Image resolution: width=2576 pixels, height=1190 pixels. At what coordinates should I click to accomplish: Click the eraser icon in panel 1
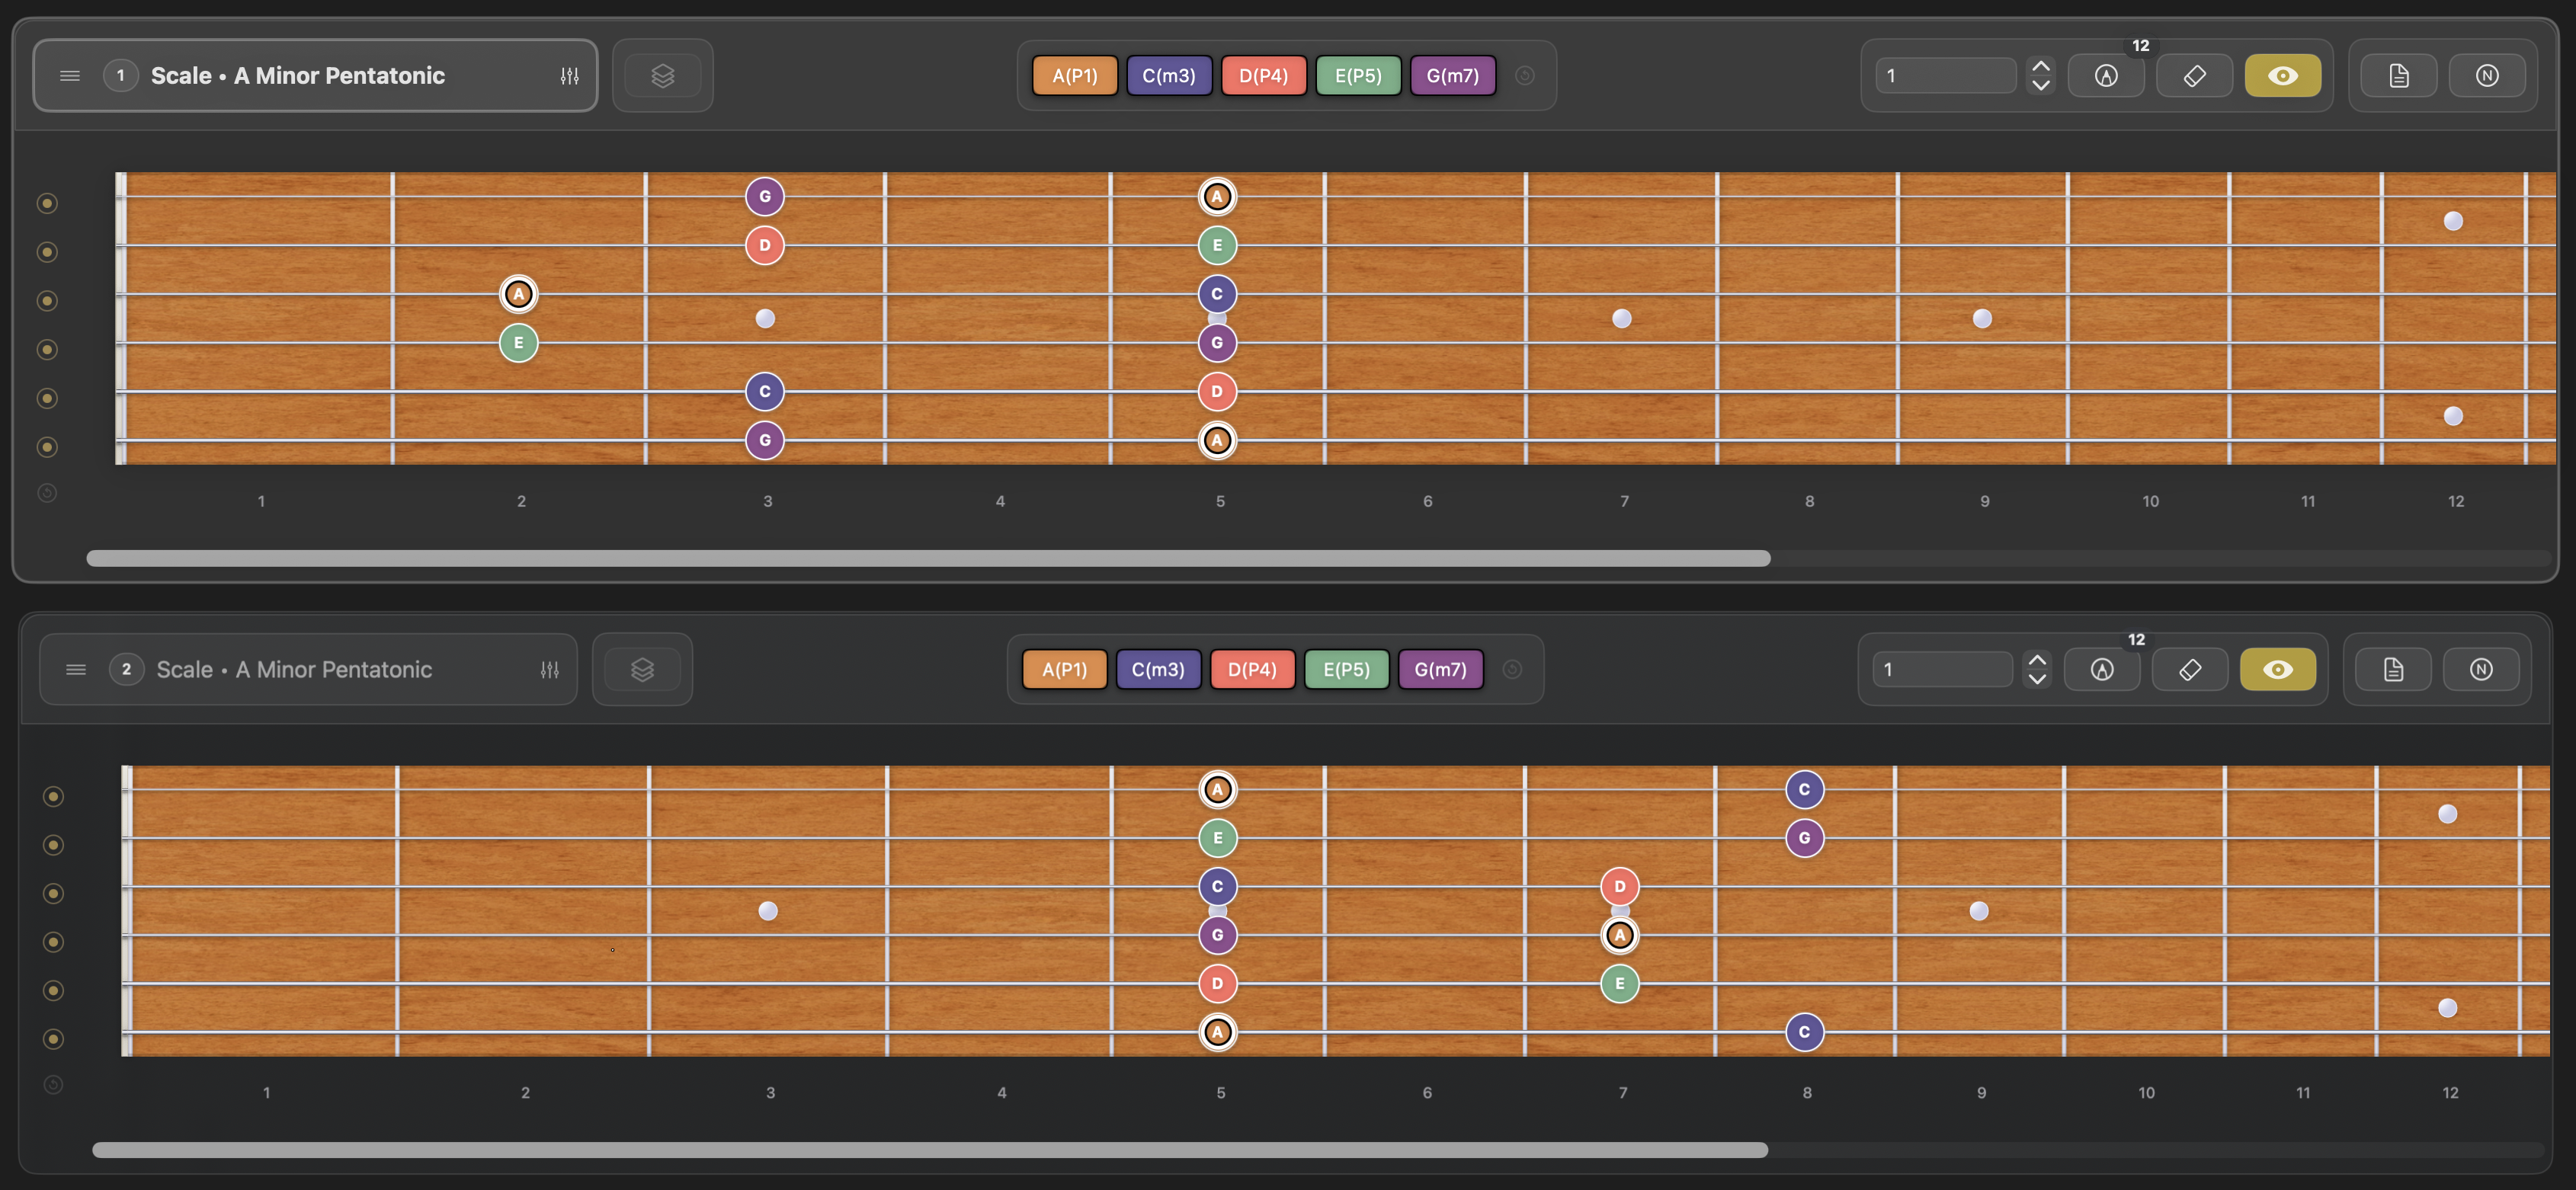point(2194,76)
